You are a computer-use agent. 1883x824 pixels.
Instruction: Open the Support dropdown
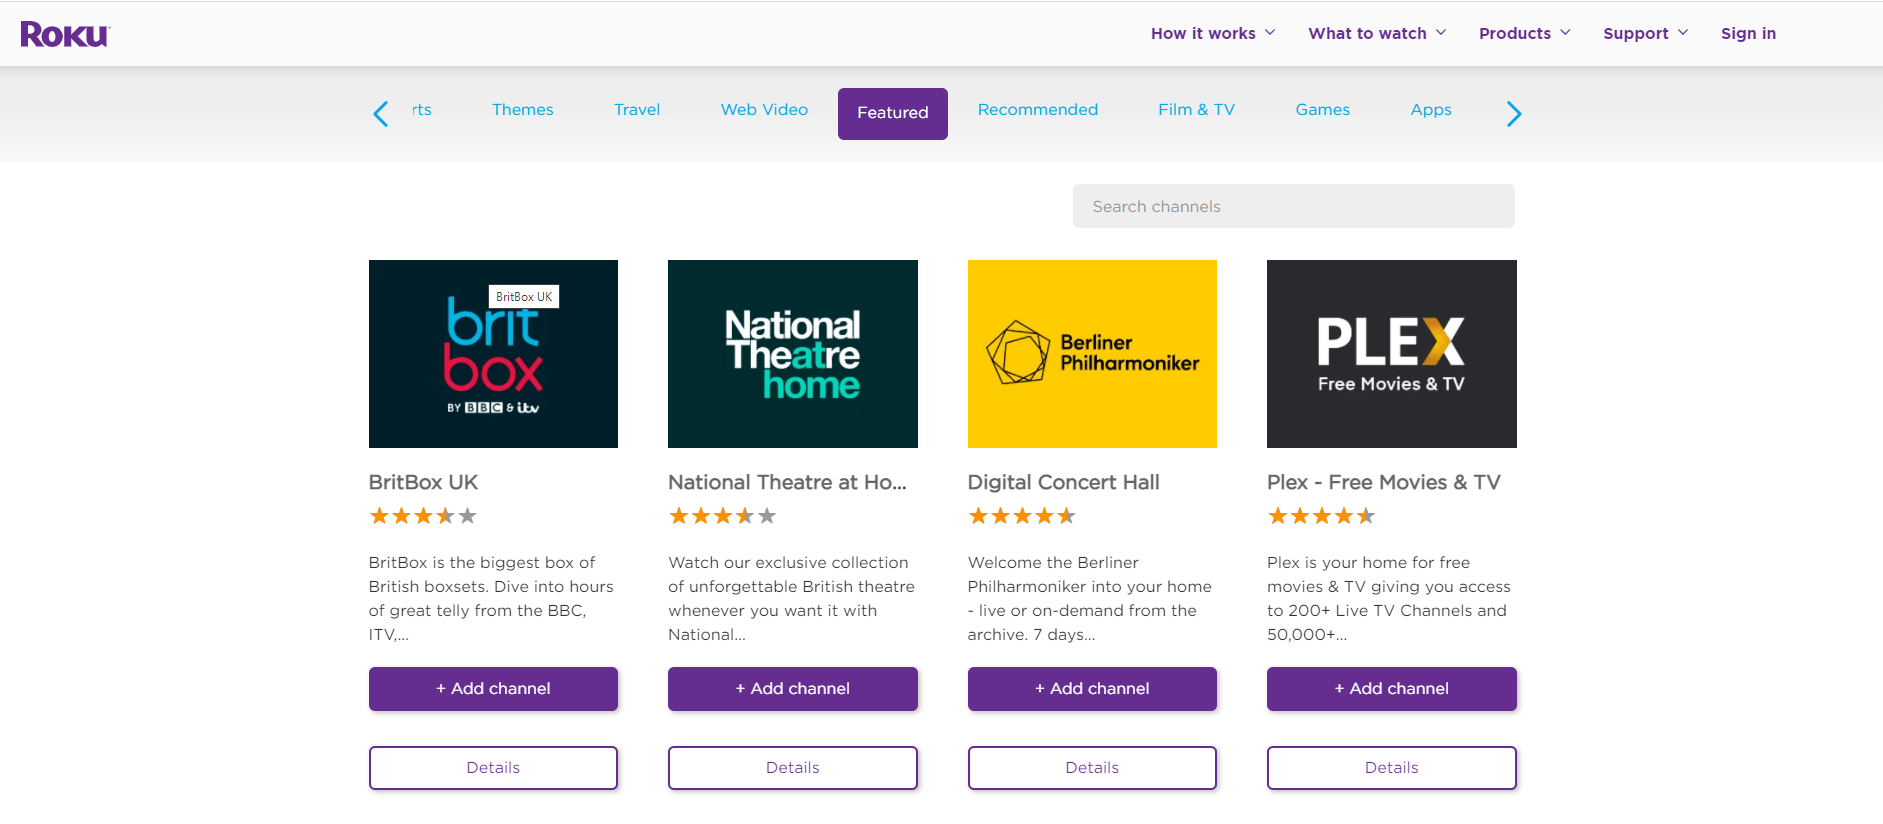pyautogui.click(x=1646, y=33)
